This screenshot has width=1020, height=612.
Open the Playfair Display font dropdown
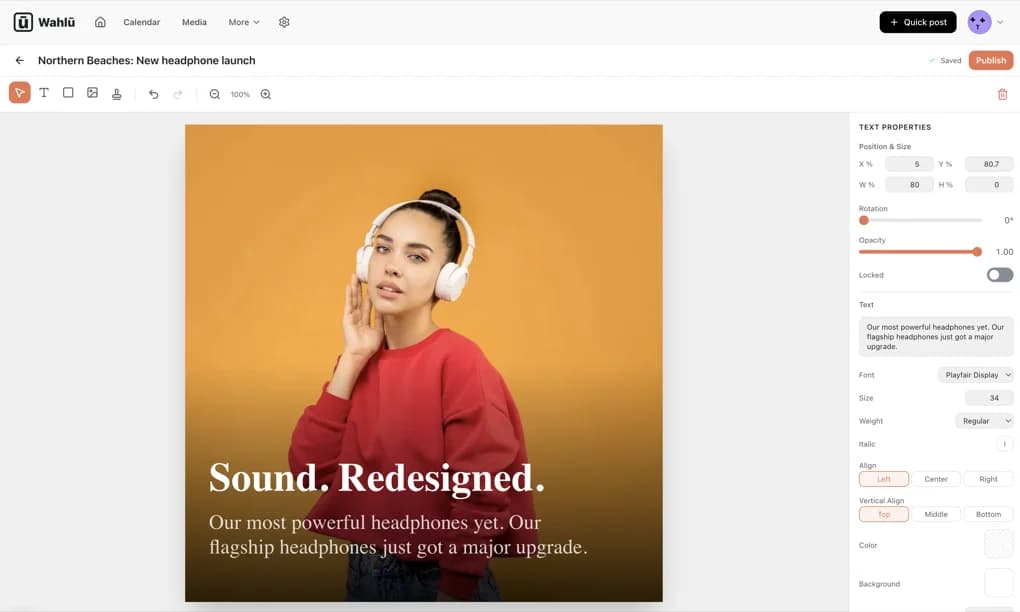tap(976, 375)
